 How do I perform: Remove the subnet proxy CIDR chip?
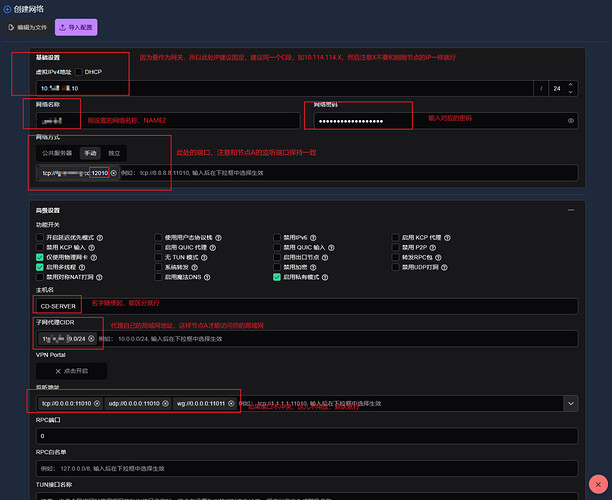point(91,338)
